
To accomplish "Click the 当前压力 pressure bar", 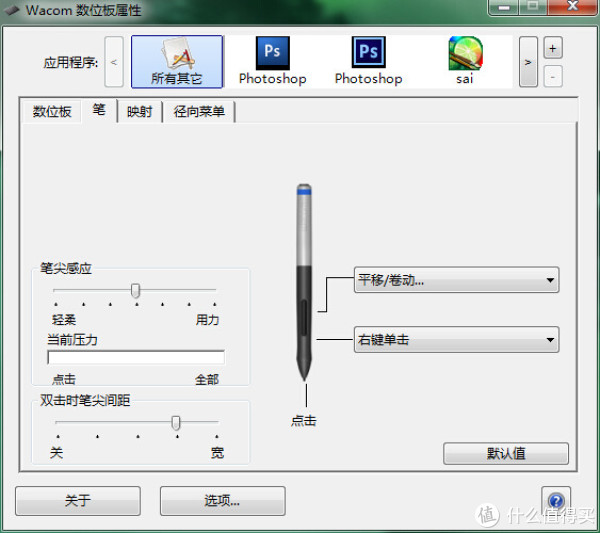I will pyautogui.click(x=136, y=357).
